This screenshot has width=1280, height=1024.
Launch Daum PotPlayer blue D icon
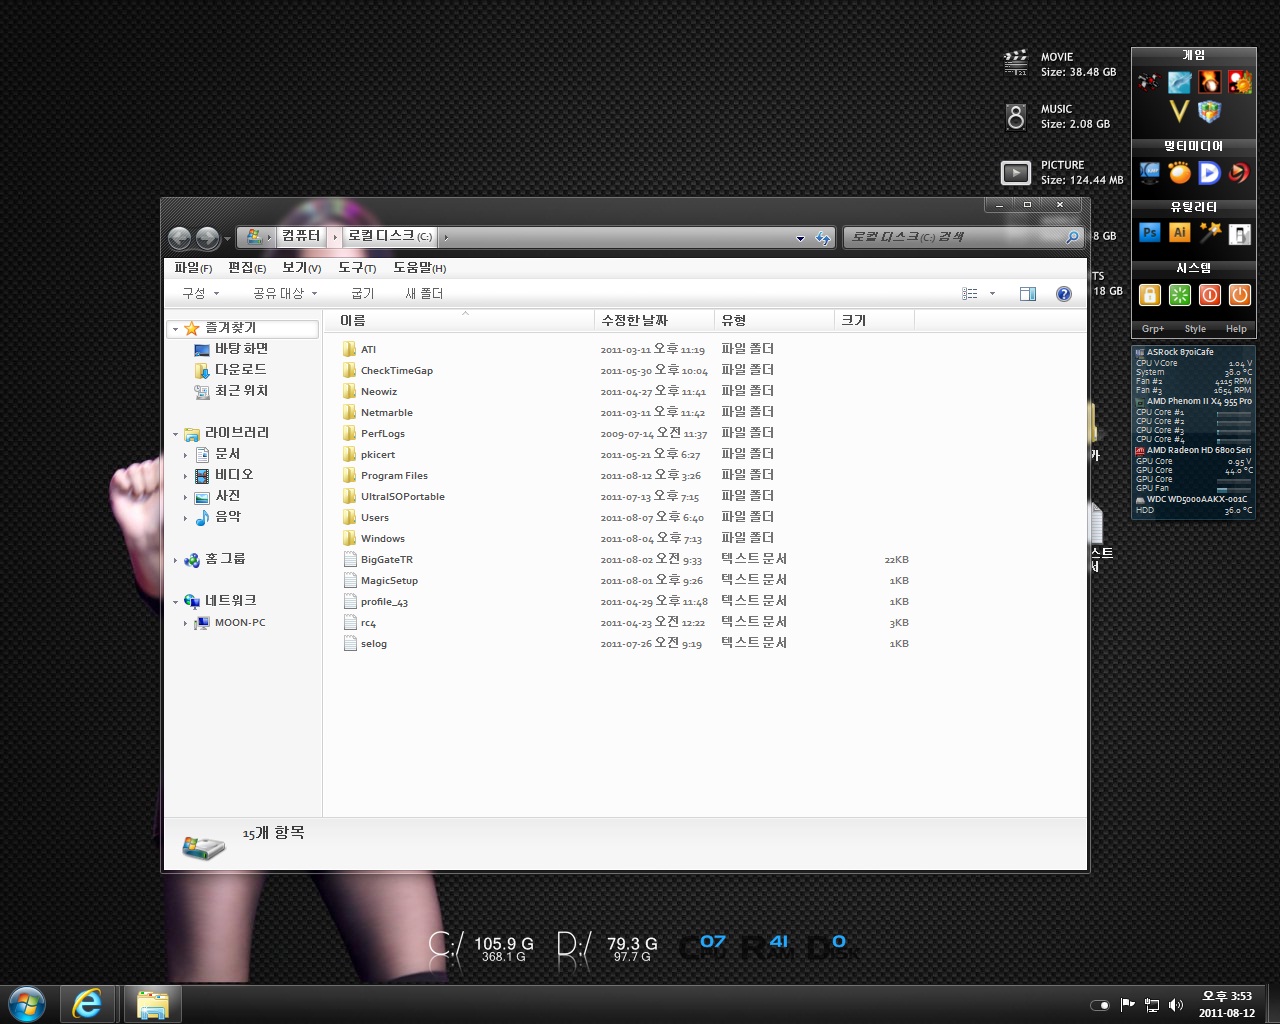(x=1210, y=173)
